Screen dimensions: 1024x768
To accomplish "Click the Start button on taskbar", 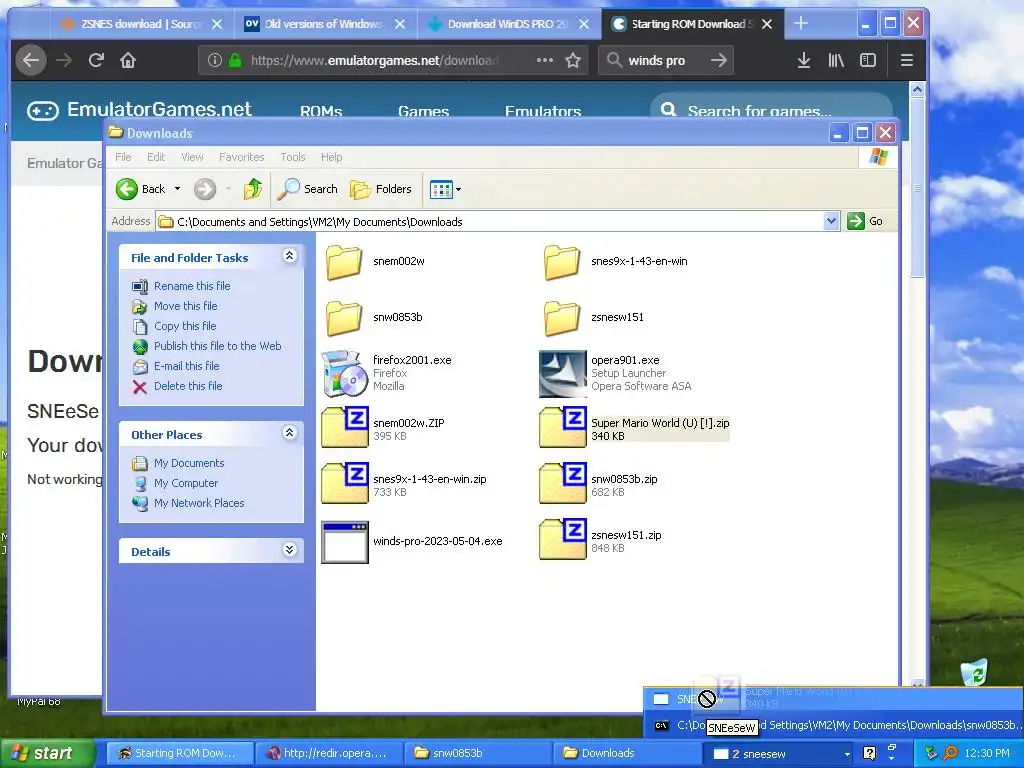I will (x=47, y=753).
